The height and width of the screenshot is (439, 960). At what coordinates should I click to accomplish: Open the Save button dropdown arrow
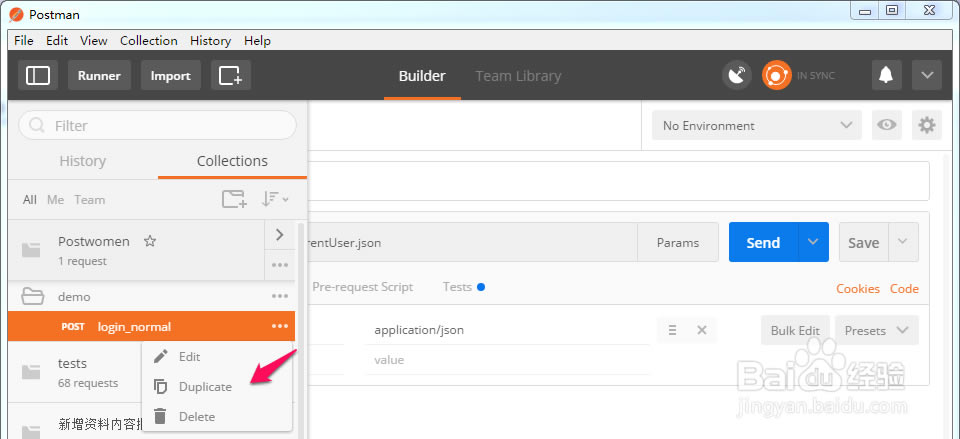902,242
